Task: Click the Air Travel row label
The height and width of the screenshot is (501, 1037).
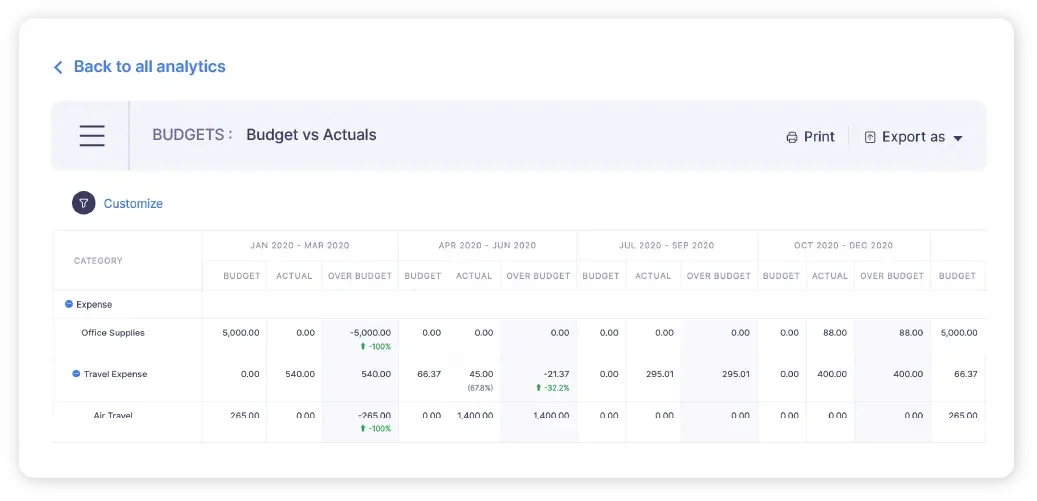Action: pyautogui.click(x=113, y=416)
